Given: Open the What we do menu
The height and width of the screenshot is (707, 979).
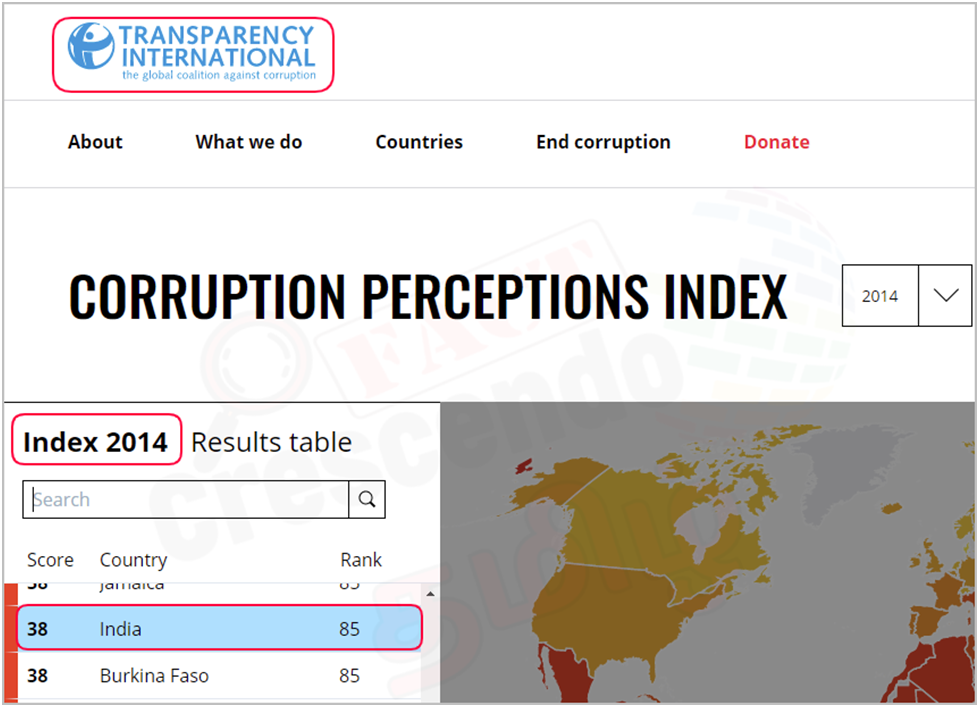Looking at the screenshot, I should pyautogui.click(x=248, y=142).
